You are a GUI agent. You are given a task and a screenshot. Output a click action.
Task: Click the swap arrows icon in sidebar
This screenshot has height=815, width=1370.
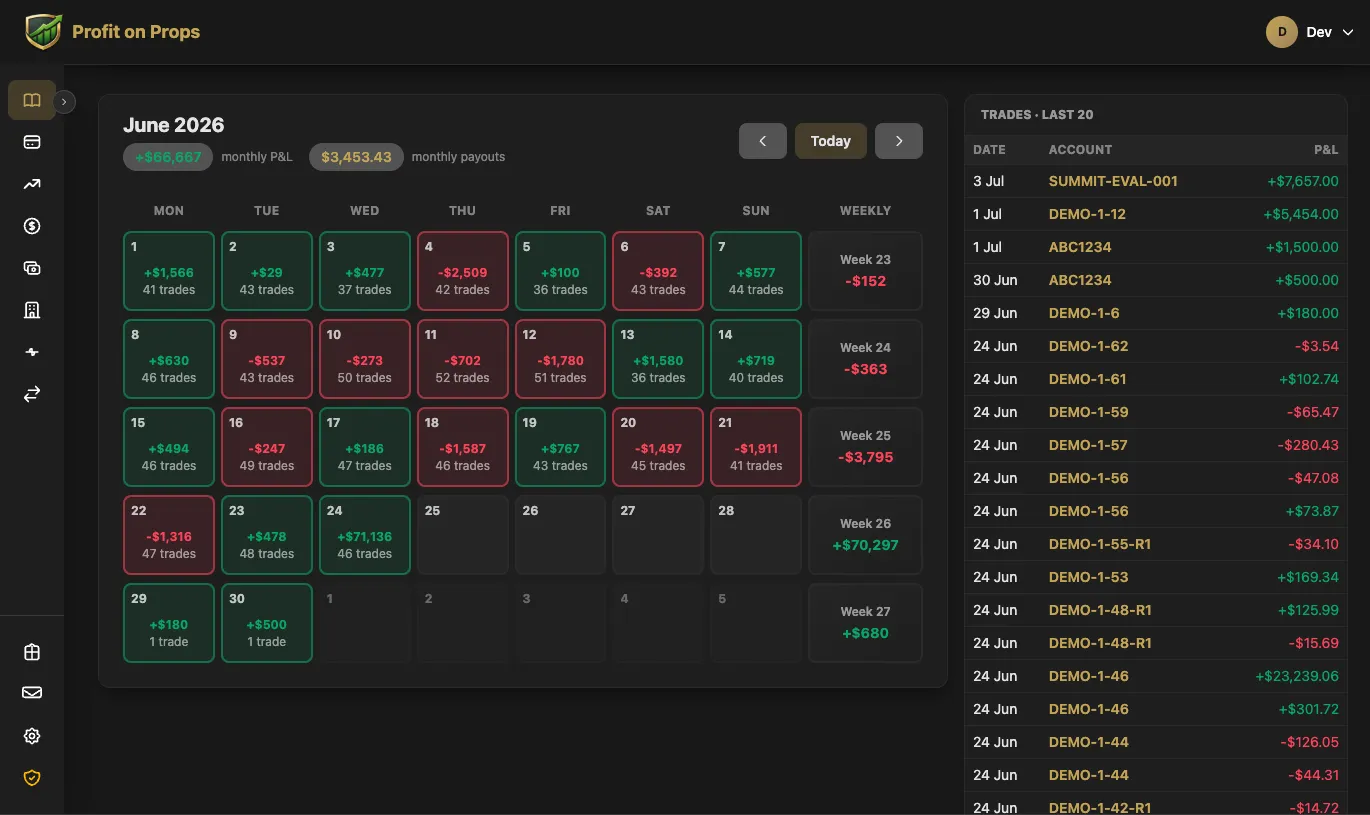click(x=32, y=394)
